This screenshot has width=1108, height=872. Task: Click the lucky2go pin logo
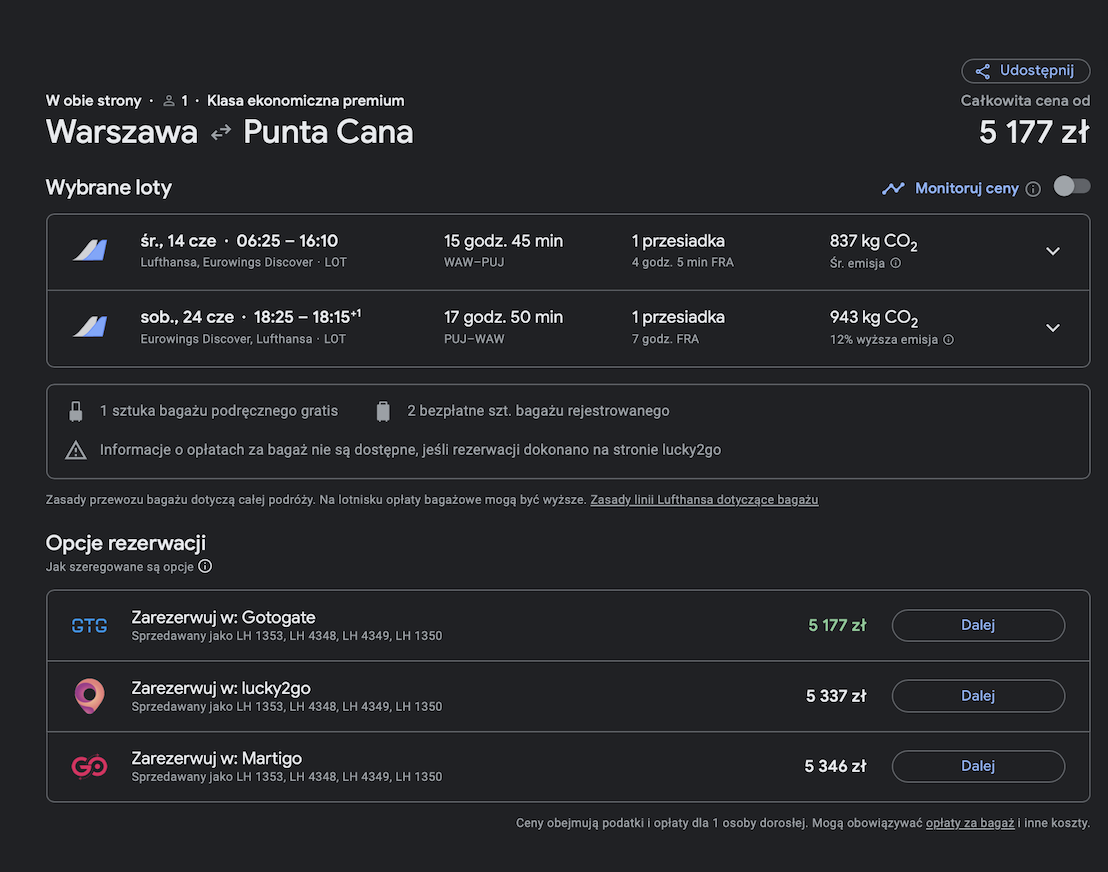click(x=90, y=695)
